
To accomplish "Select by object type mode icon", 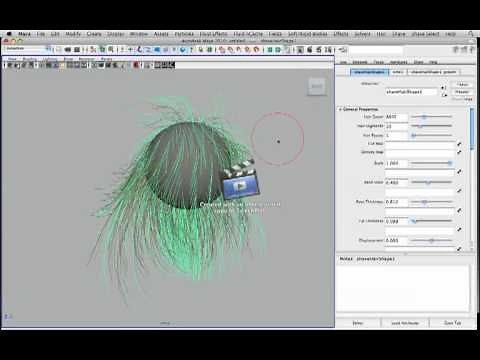I will tap(102, 50).
